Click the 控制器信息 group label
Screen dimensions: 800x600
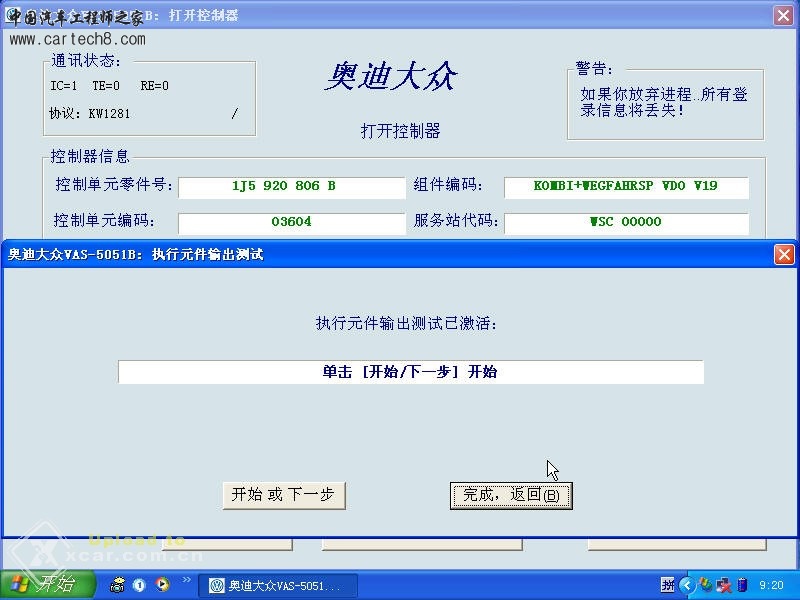(90, 156)
